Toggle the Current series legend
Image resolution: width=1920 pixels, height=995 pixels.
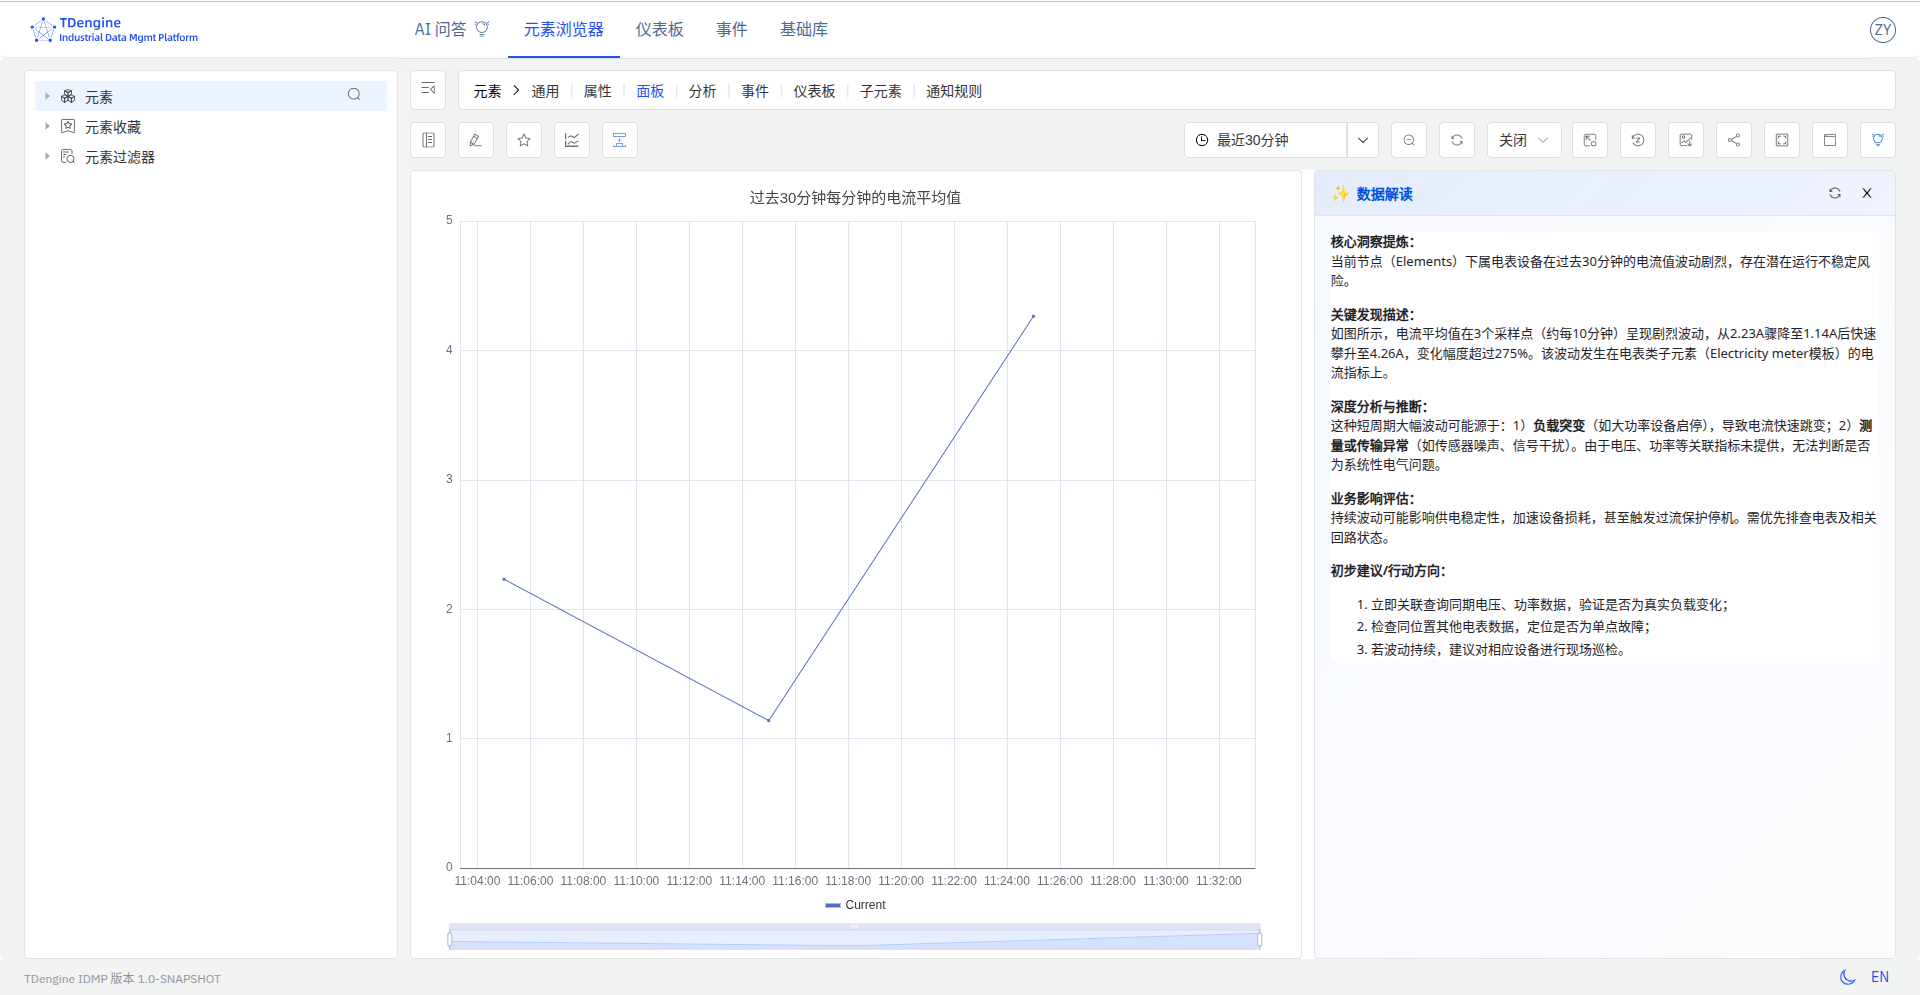coord(856,905)
